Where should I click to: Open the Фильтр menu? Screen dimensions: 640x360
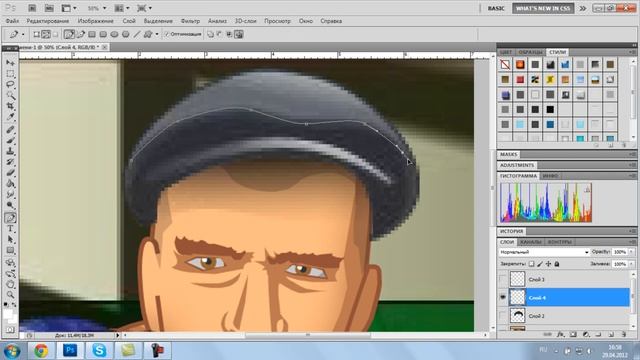190,21
